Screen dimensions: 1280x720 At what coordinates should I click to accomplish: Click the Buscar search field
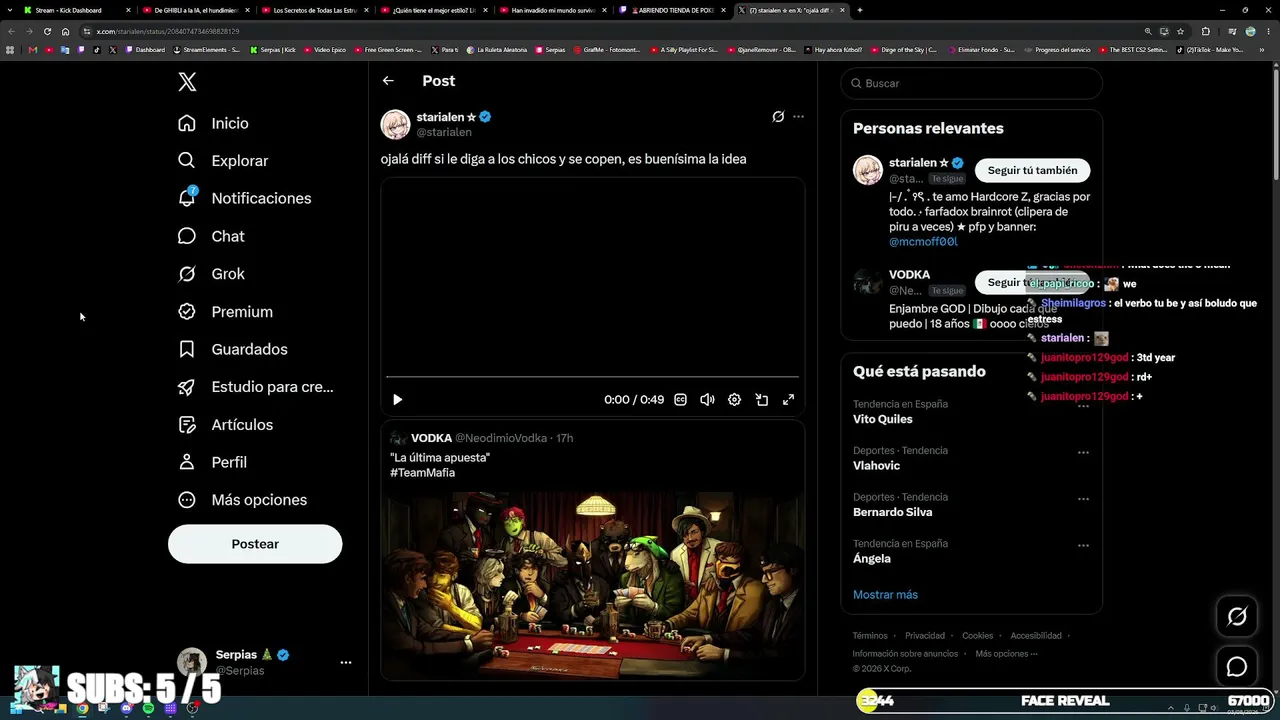971,83
